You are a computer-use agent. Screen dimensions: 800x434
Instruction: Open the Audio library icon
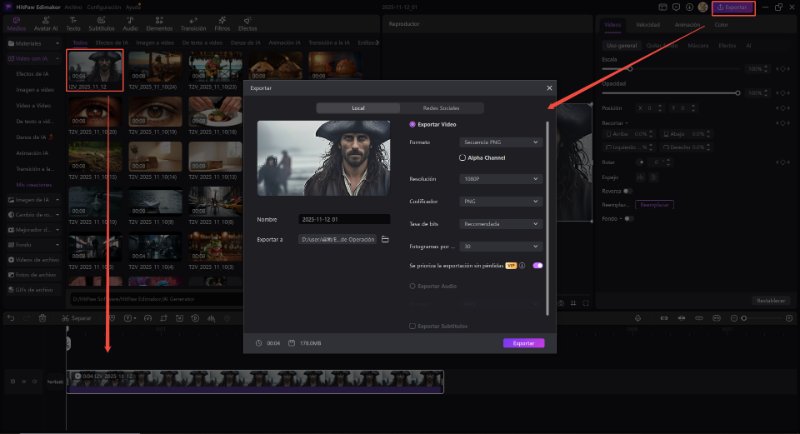pos(130,24)
